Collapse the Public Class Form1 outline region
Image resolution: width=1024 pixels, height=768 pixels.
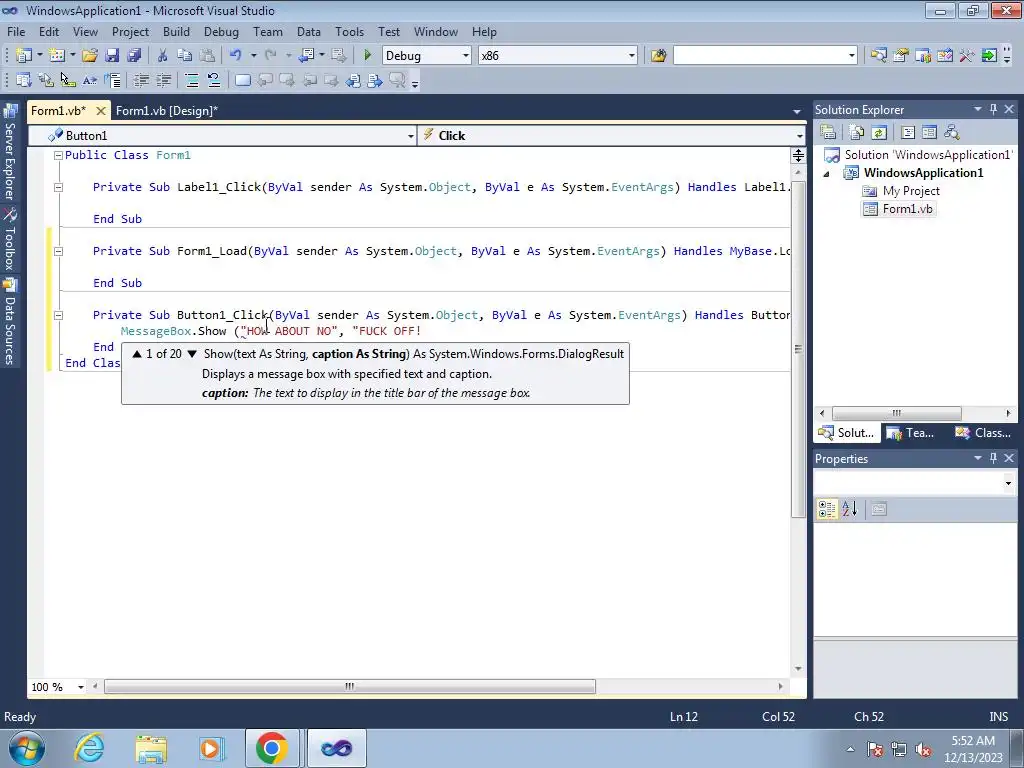pos(58,155)
